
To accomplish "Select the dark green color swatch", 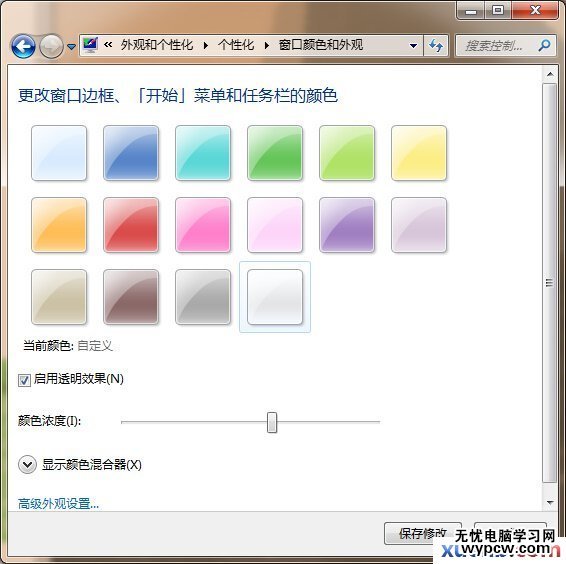I will click(x=275, y=153).
